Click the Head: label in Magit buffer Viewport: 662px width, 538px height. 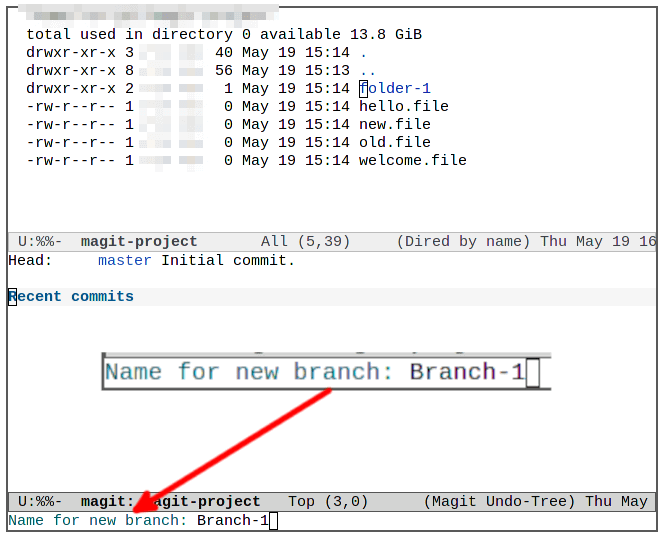pos(30,261)
